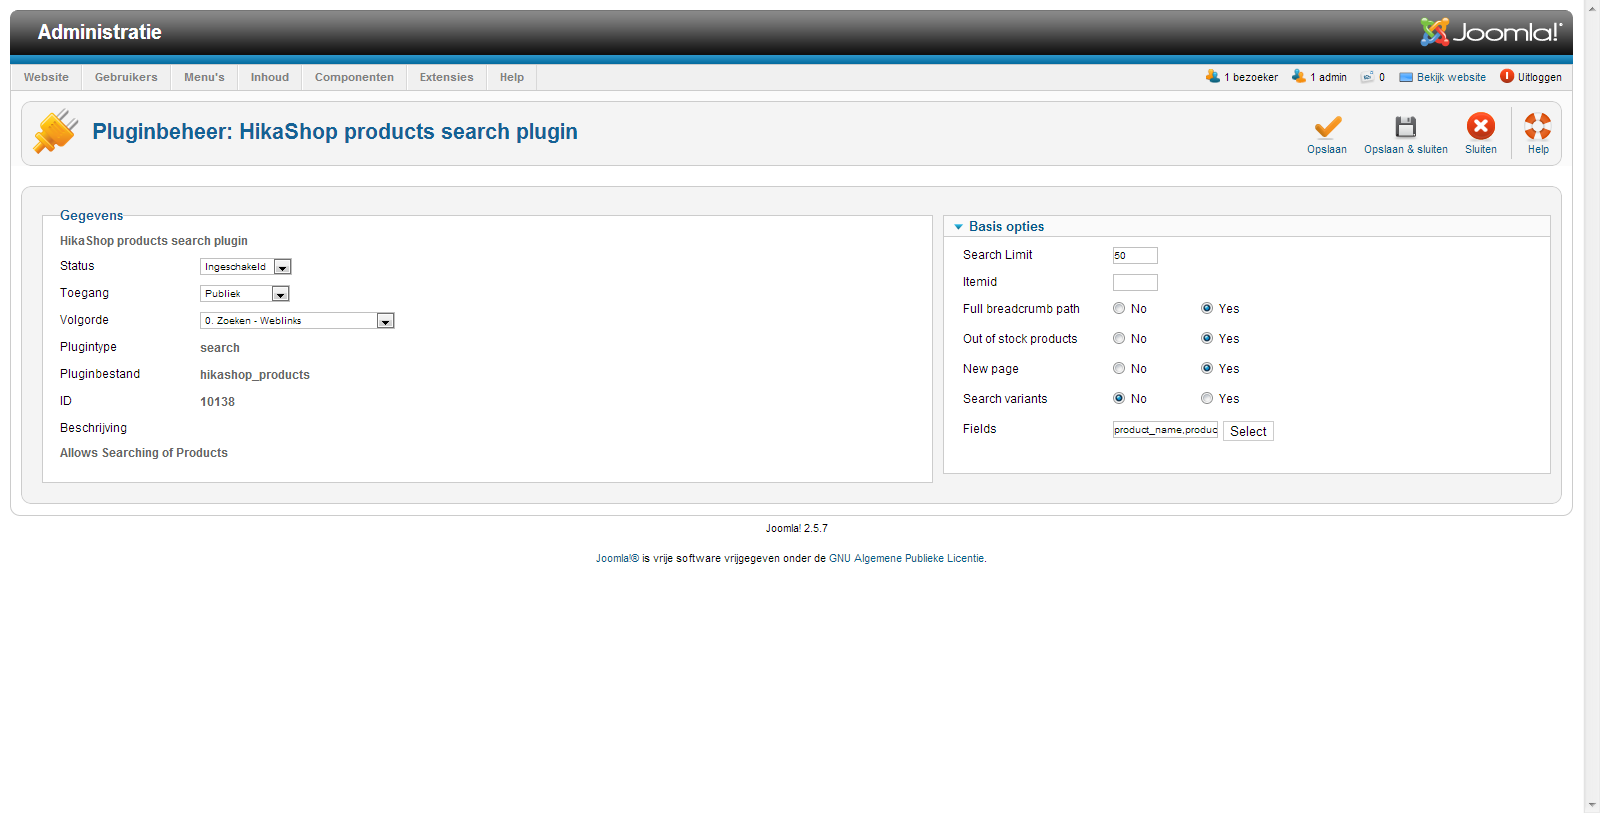
Task: Open the Help lifebuoy icon
Action: pyautogui.click(x=1538, y=126)
